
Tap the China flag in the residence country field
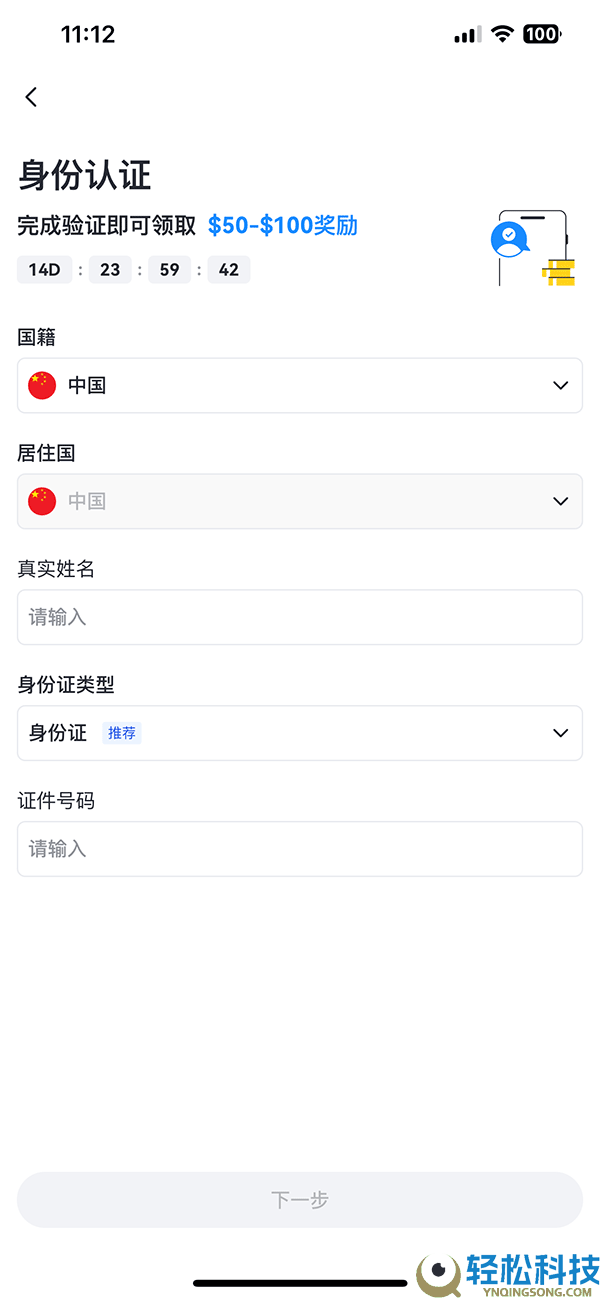coord(41,501)
